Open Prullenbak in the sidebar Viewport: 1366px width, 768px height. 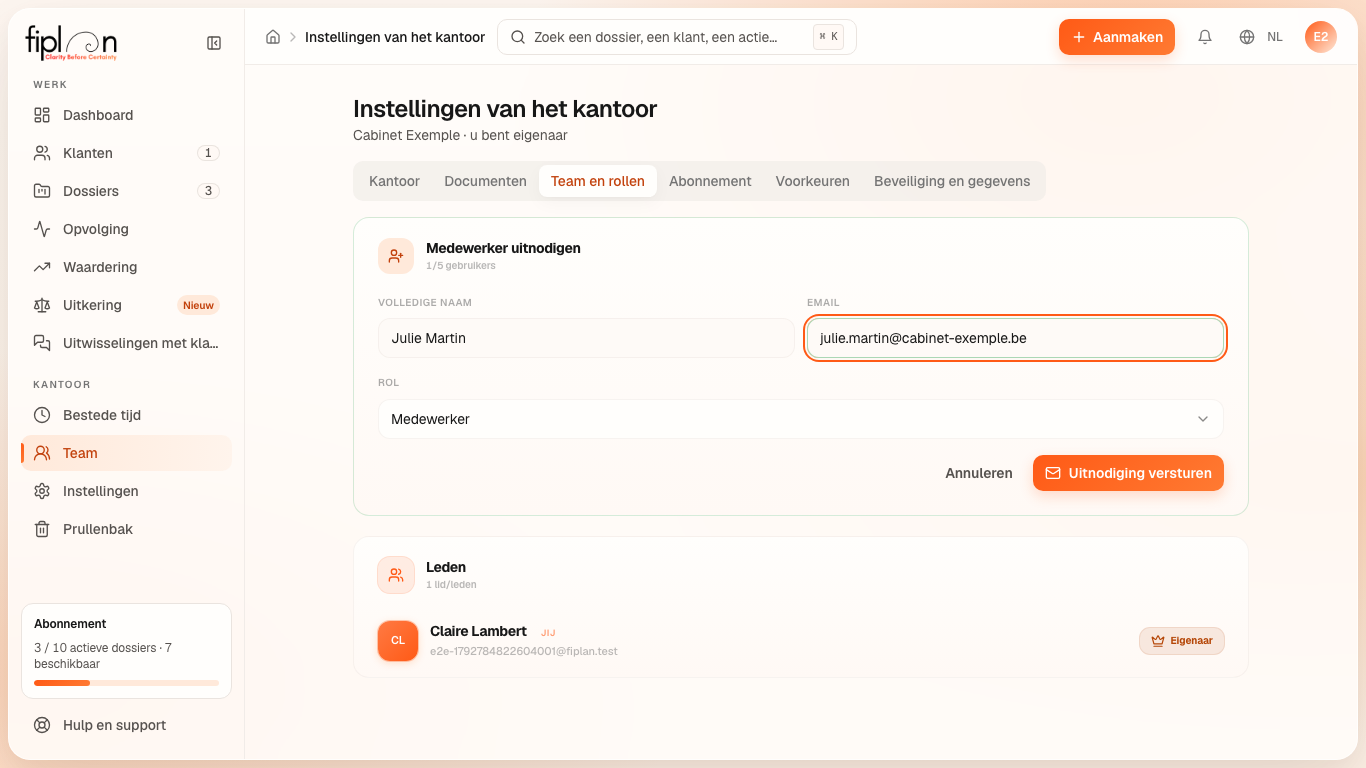[x=126, y=529]
